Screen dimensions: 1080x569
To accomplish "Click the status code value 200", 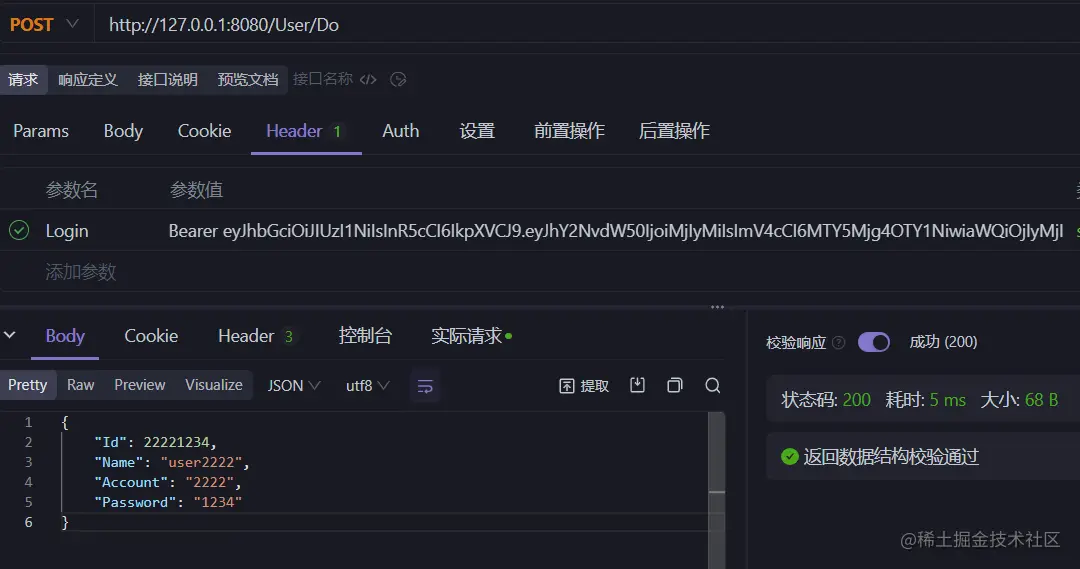I will pos(856,400).
